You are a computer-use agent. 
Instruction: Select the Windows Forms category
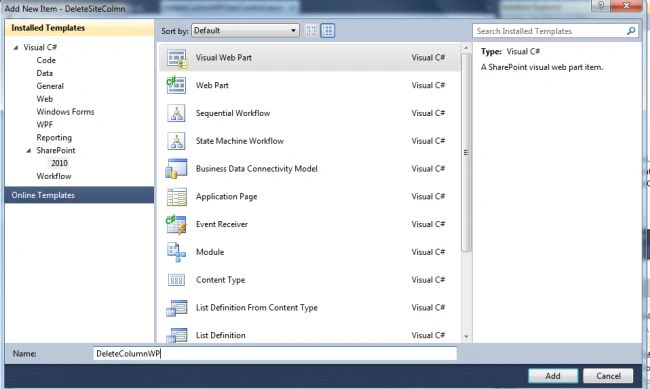pyautogui.click(x=65, y=112)
